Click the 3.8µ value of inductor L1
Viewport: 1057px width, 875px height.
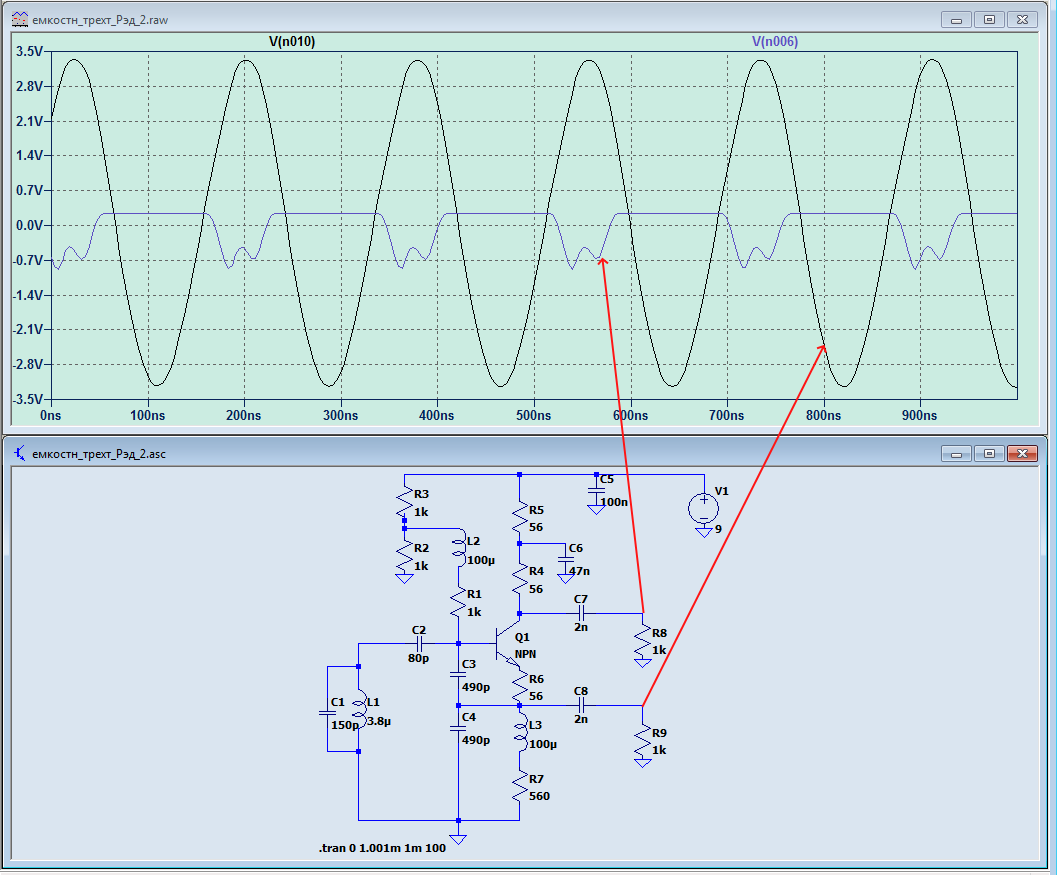pyautogui.click(x=379, y=721)
